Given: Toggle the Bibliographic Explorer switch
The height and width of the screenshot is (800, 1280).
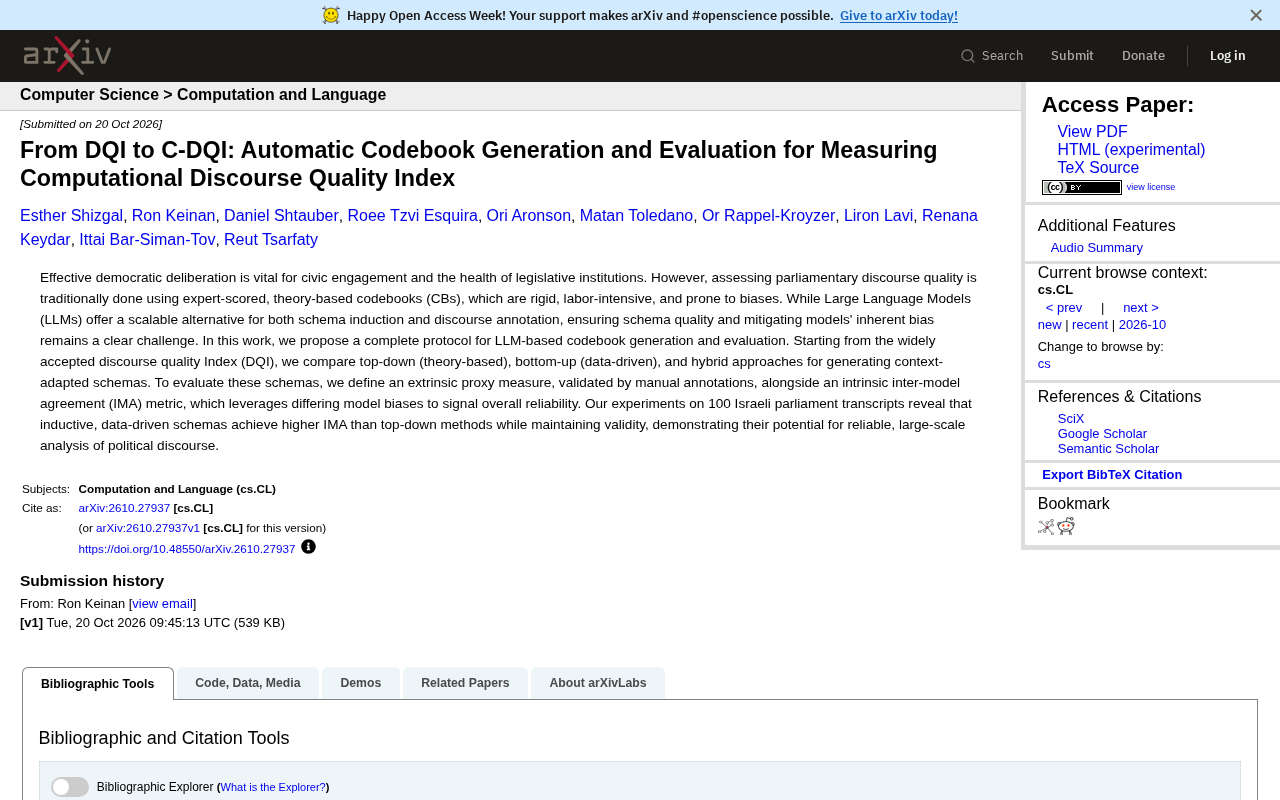Looking at the screenshot, I should click(x=70, y=787).
